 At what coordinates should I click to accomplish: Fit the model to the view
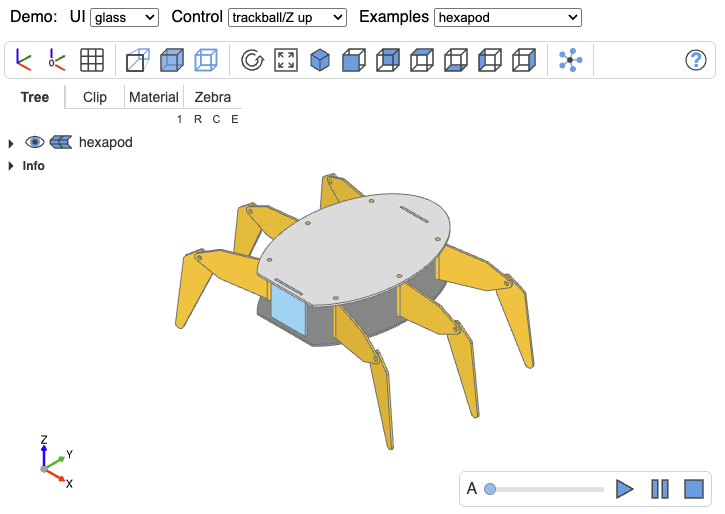pos(286,60)
